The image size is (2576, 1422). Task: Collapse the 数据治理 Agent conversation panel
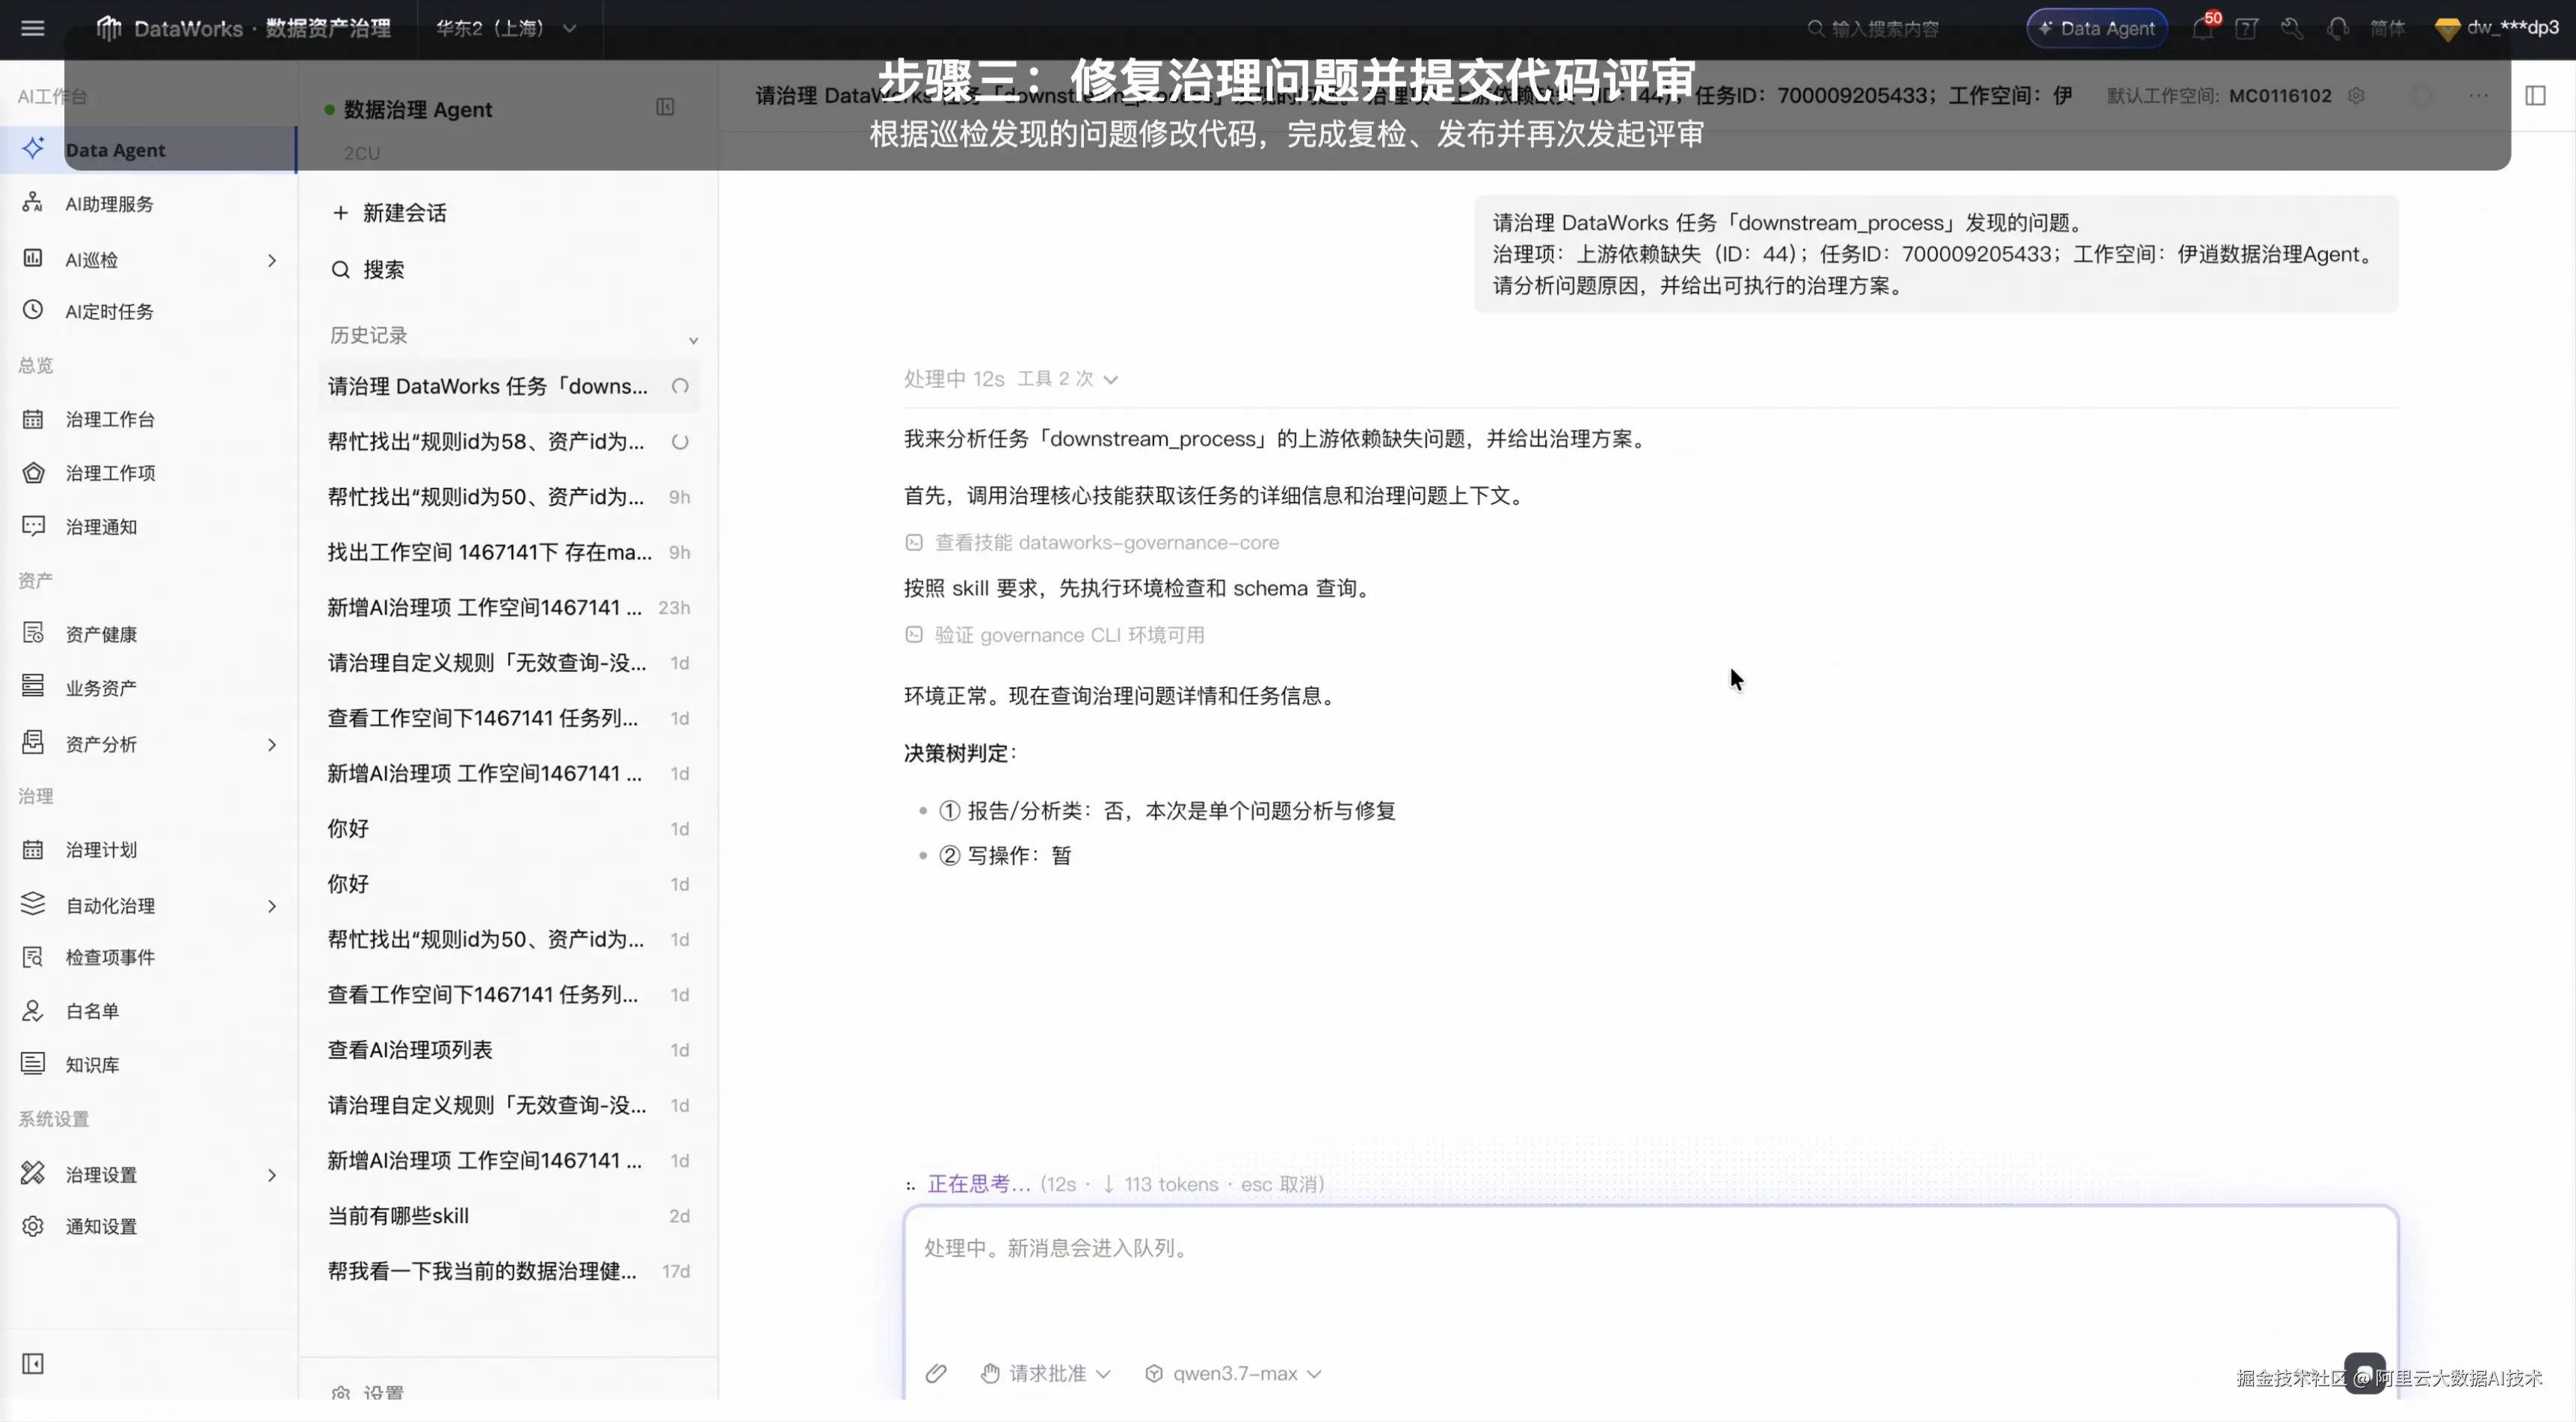665,107
